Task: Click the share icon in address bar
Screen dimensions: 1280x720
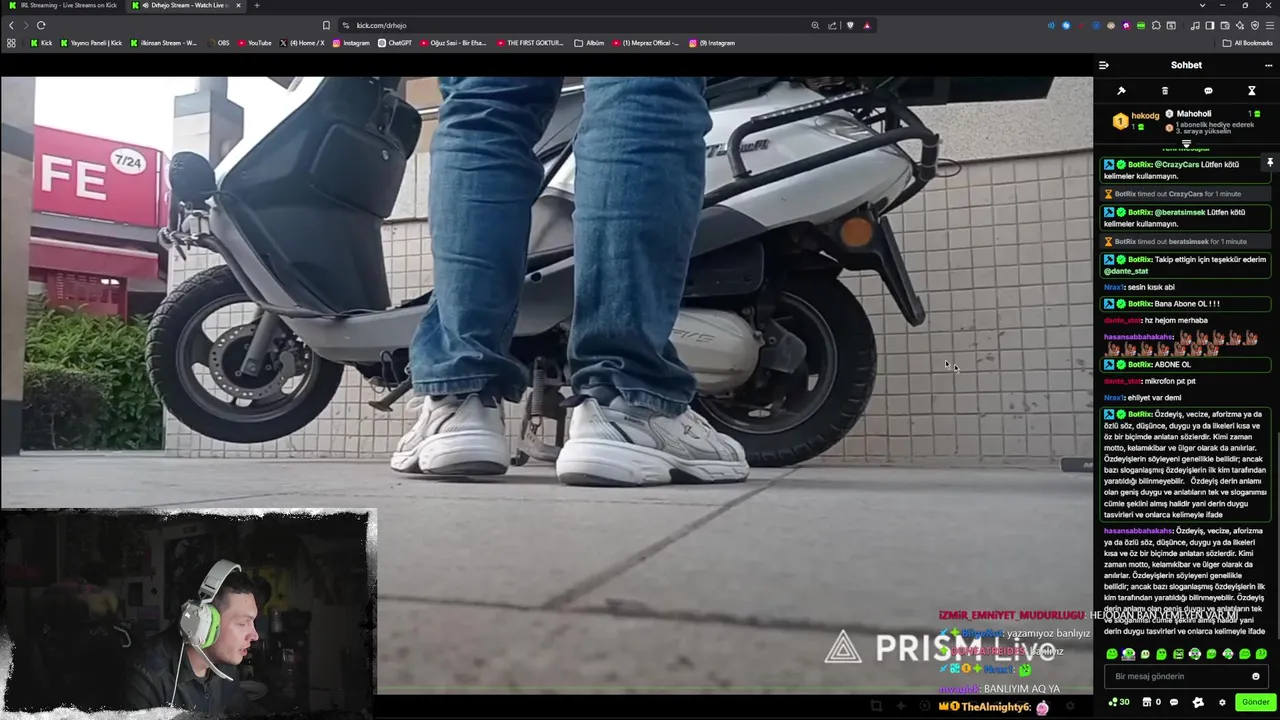Action: (x=832, y=25)
